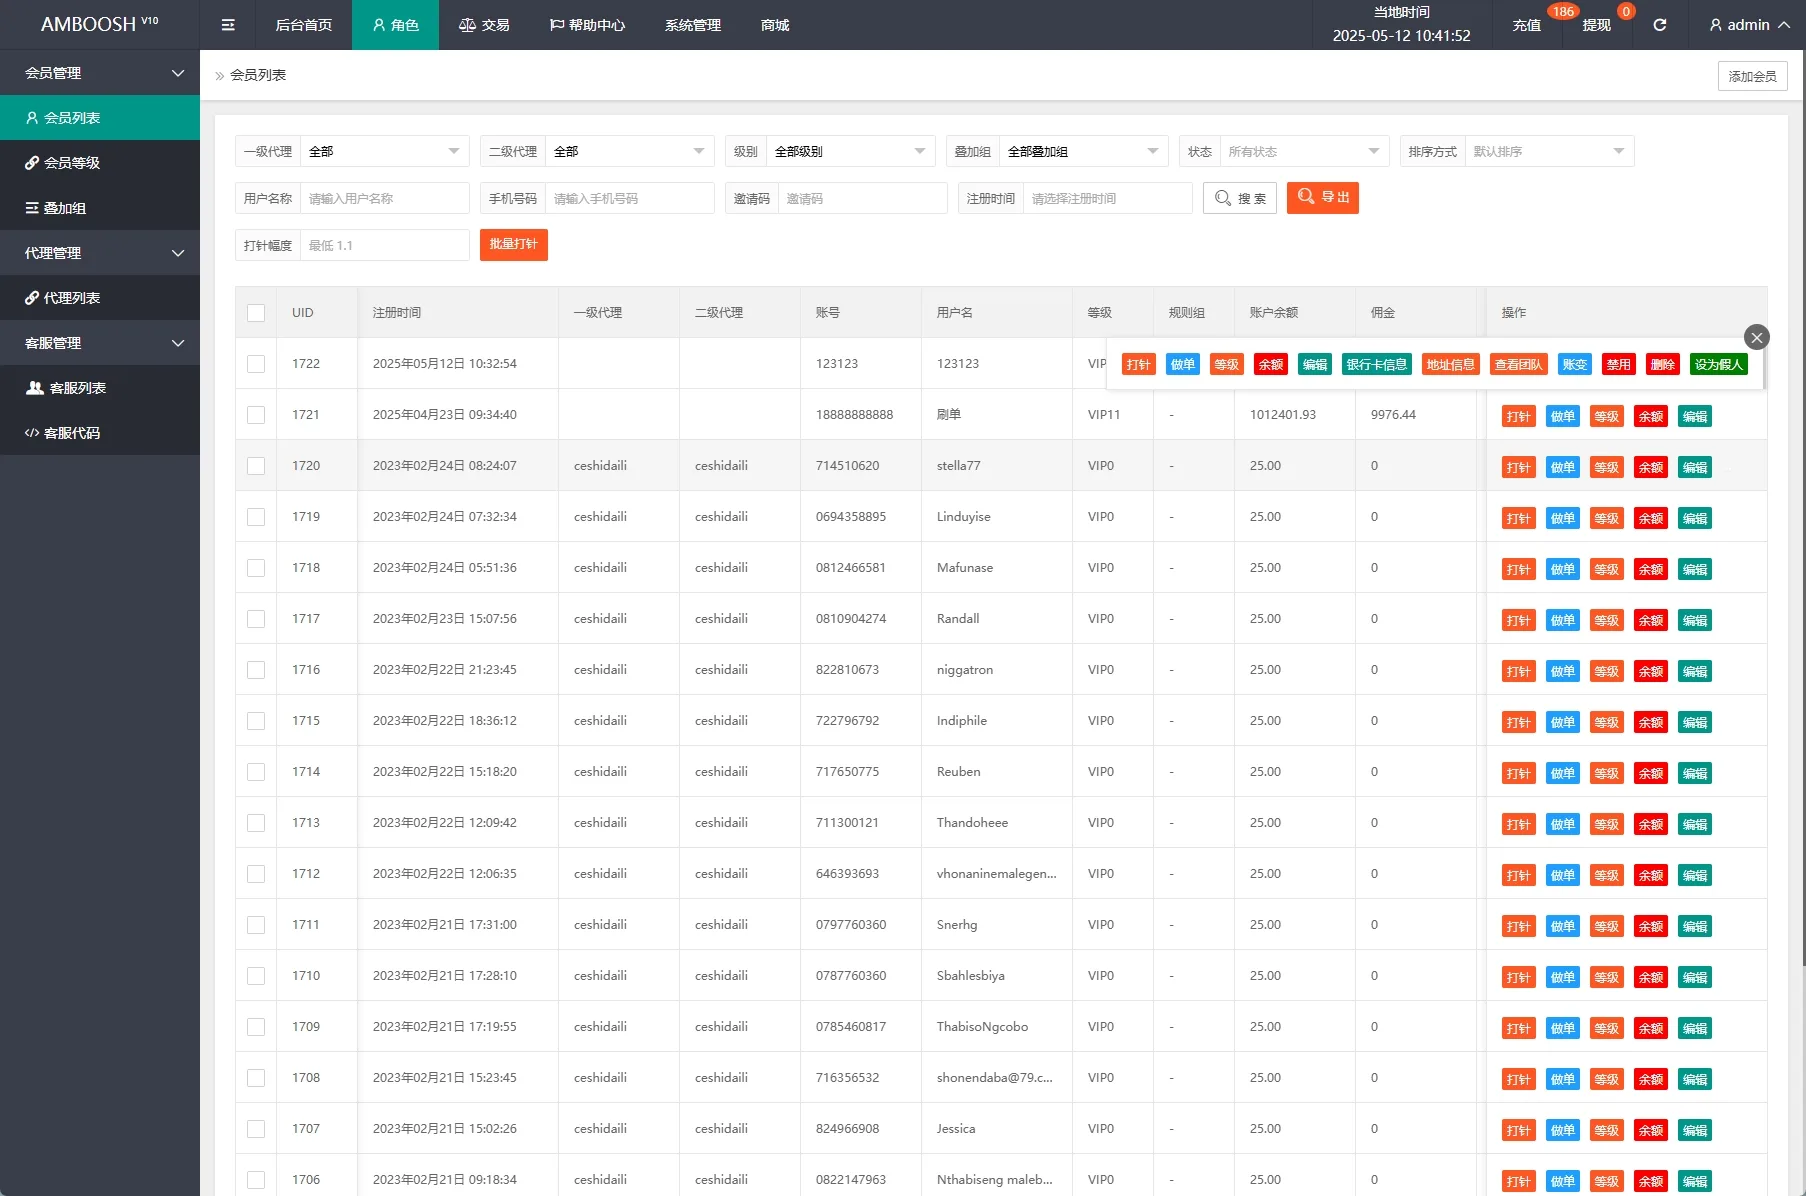Open 充值 recharge notifications with 186 badge
1806x1196 pixels.
coord(1526,25)
